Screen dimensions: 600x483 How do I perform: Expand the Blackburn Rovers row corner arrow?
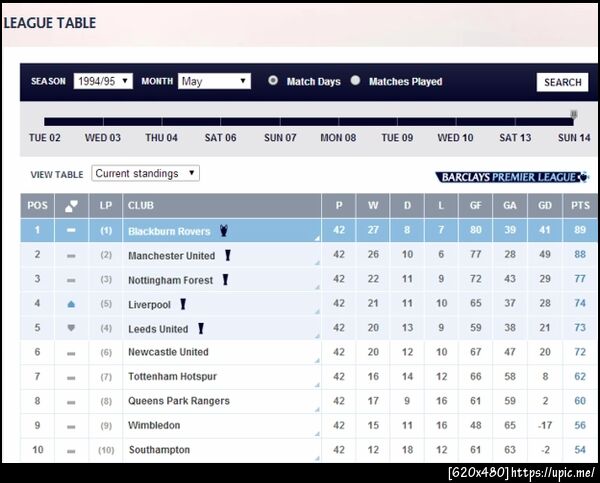click(317, 238)
